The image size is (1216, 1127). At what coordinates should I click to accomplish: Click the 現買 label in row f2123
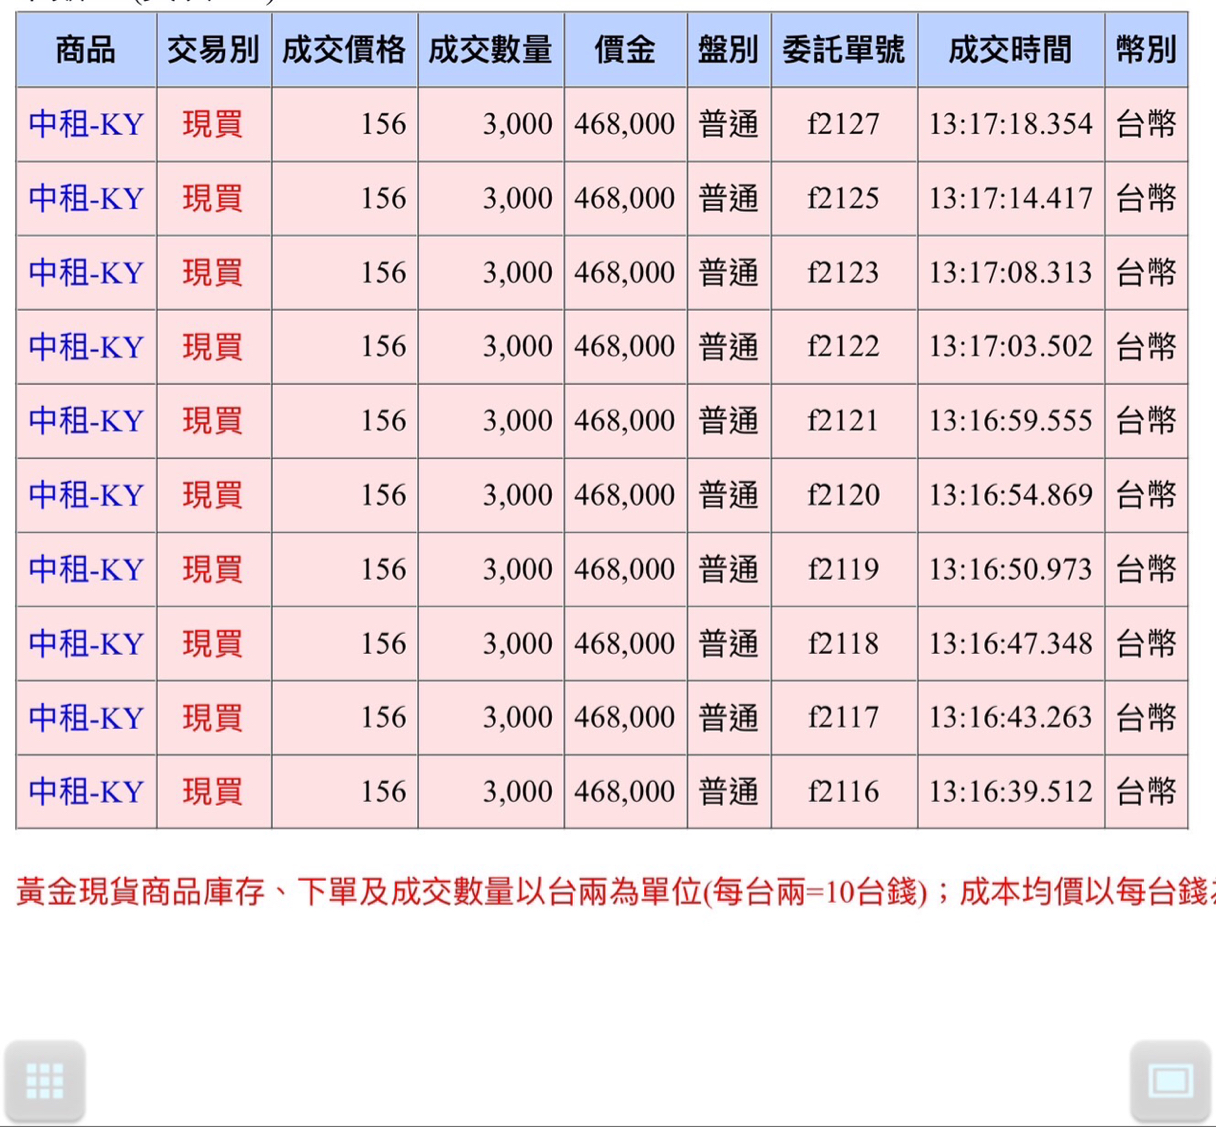tap(213, 272)
